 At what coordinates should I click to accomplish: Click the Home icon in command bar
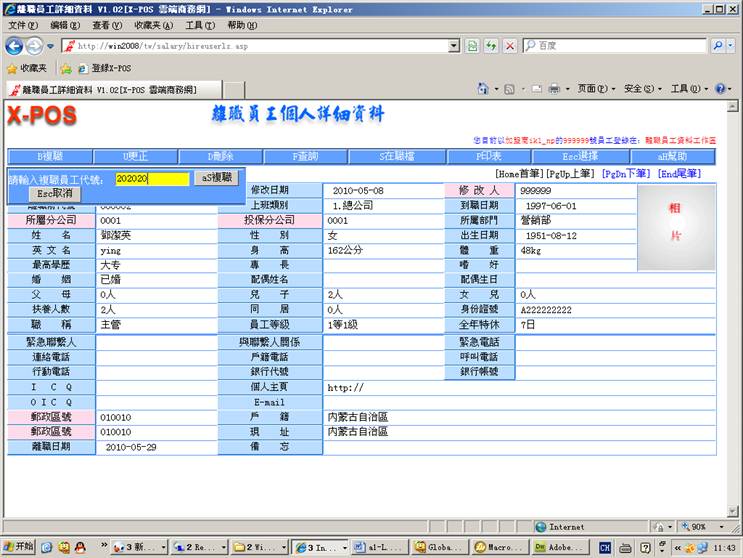coord(484,89)
